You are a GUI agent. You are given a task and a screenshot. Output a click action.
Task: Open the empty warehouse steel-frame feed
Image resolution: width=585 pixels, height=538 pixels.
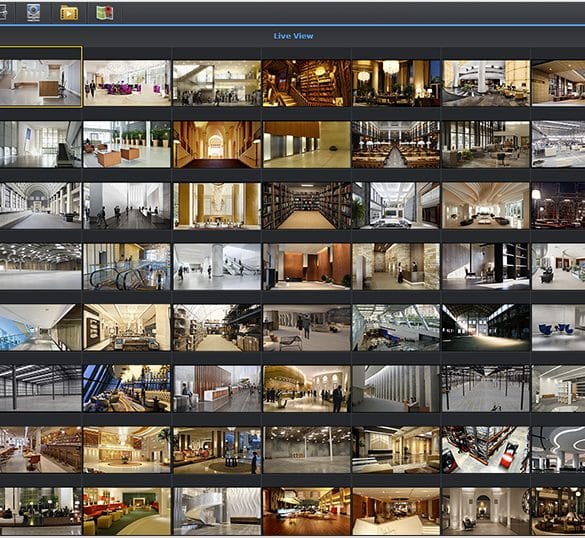[40, 388]
